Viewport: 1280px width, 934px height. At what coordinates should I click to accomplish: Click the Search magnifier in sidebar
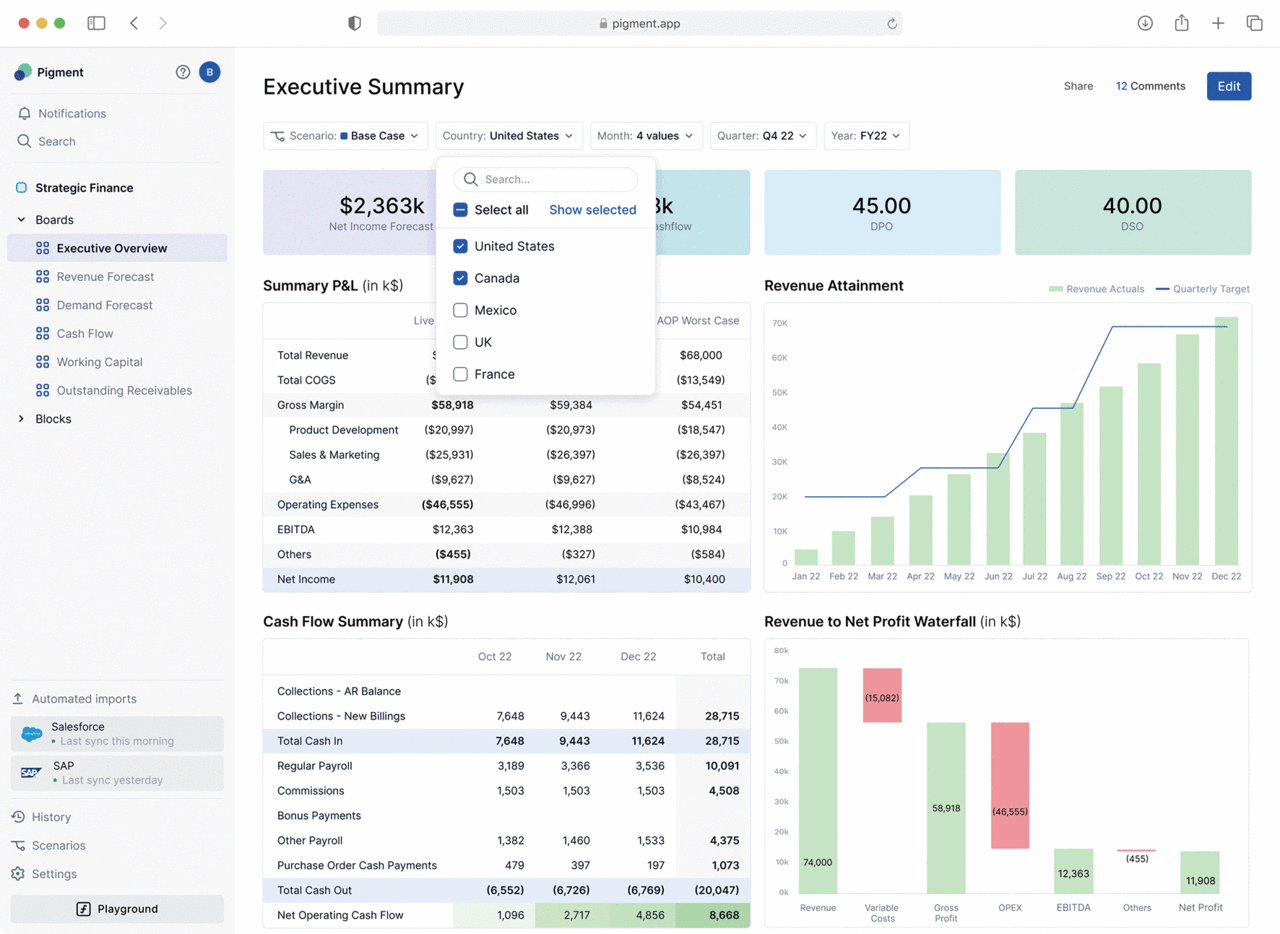[x=24, y=142]
